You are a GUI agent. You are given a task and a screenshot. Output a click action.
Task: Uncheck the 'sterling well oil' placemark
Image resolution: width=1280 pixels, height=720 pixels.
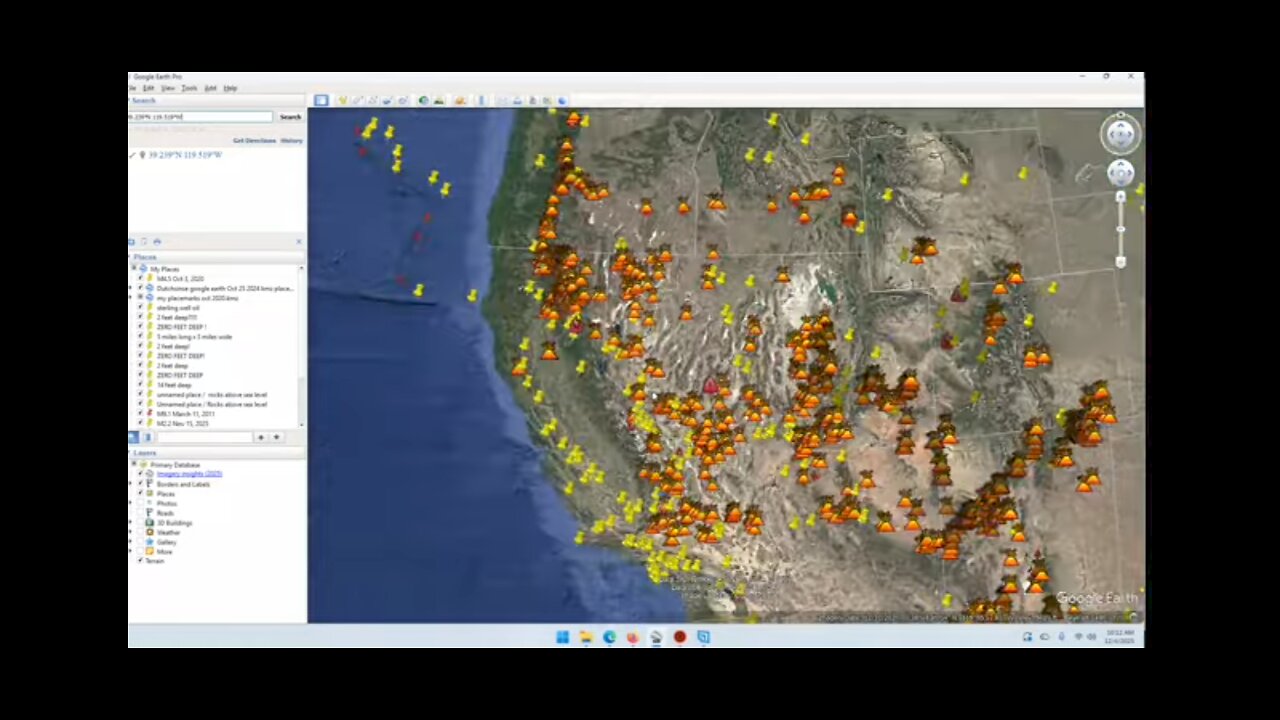coord(140,308)
